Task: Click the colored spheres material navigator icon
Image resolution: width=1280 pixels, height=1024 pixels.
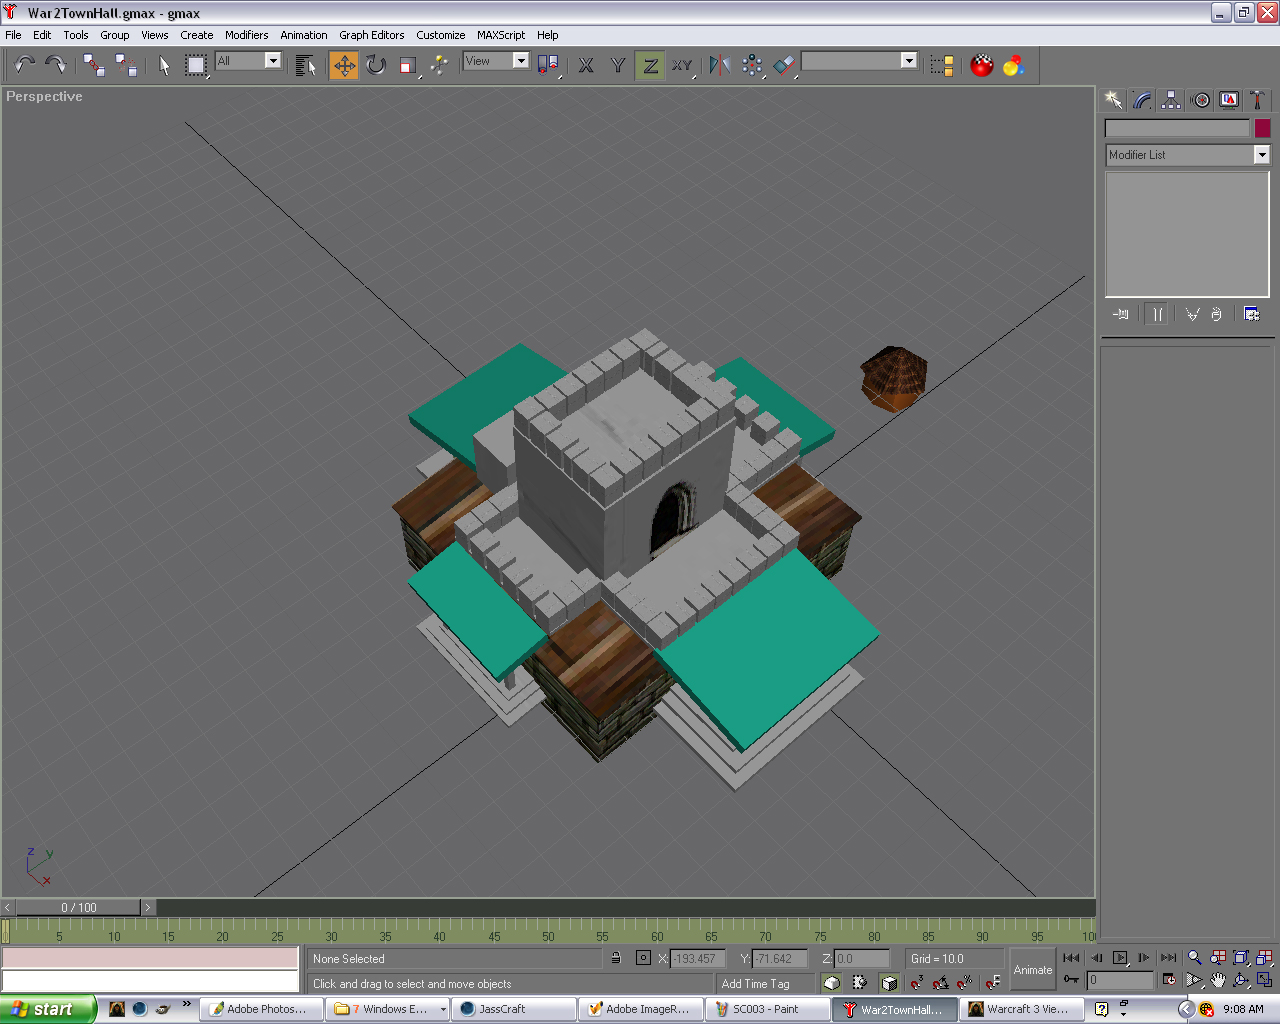Action: point(1014,65)
